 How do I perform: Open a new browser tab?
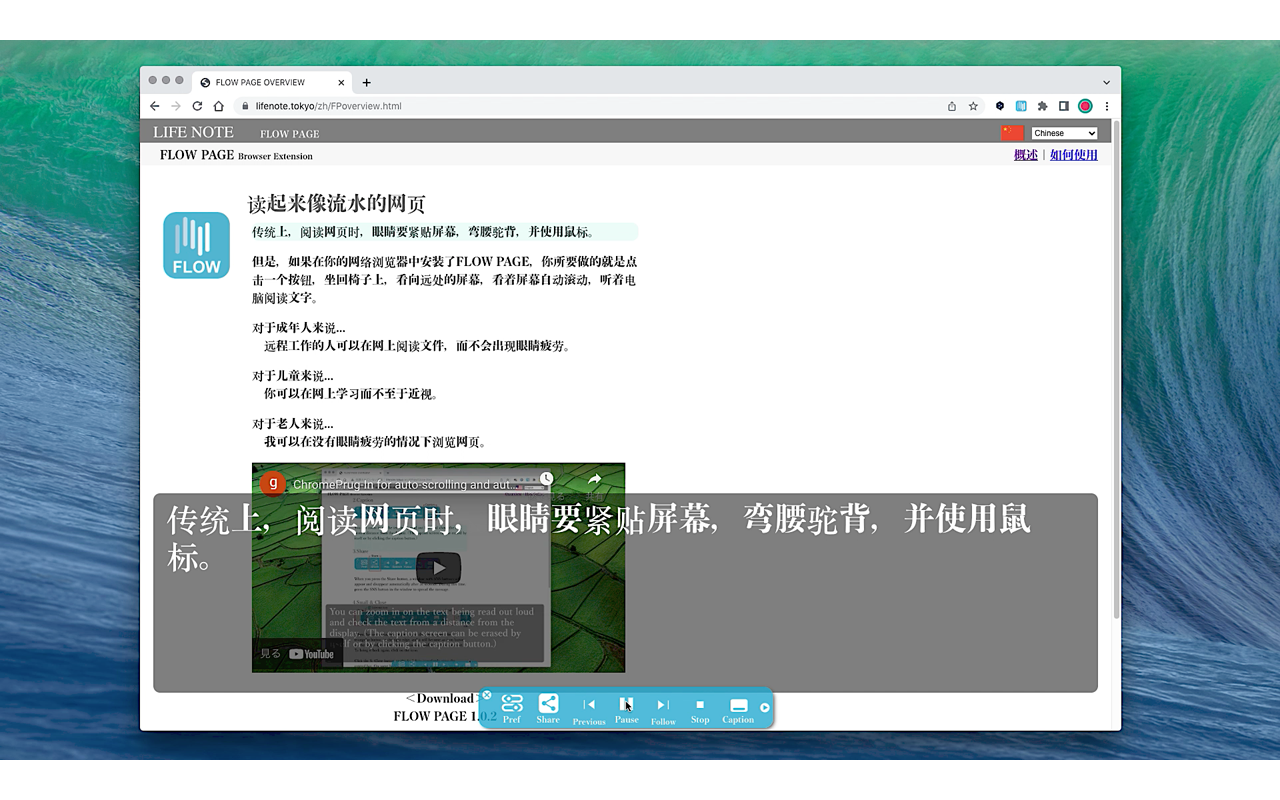point(366,83)
